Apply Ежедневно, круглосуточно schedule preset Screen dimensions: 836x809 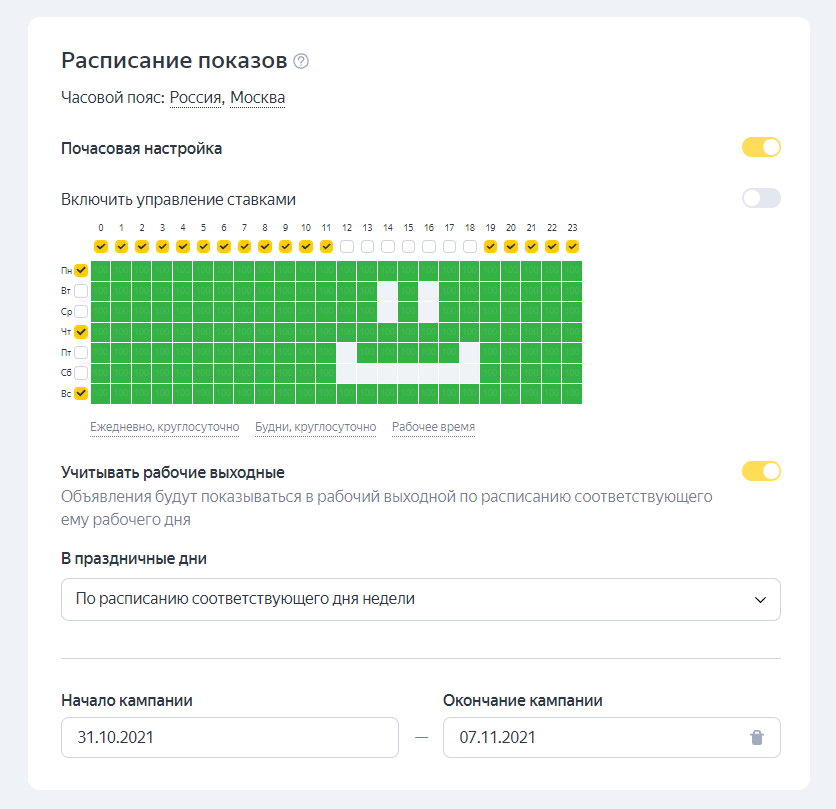click(x=165, y=427)
